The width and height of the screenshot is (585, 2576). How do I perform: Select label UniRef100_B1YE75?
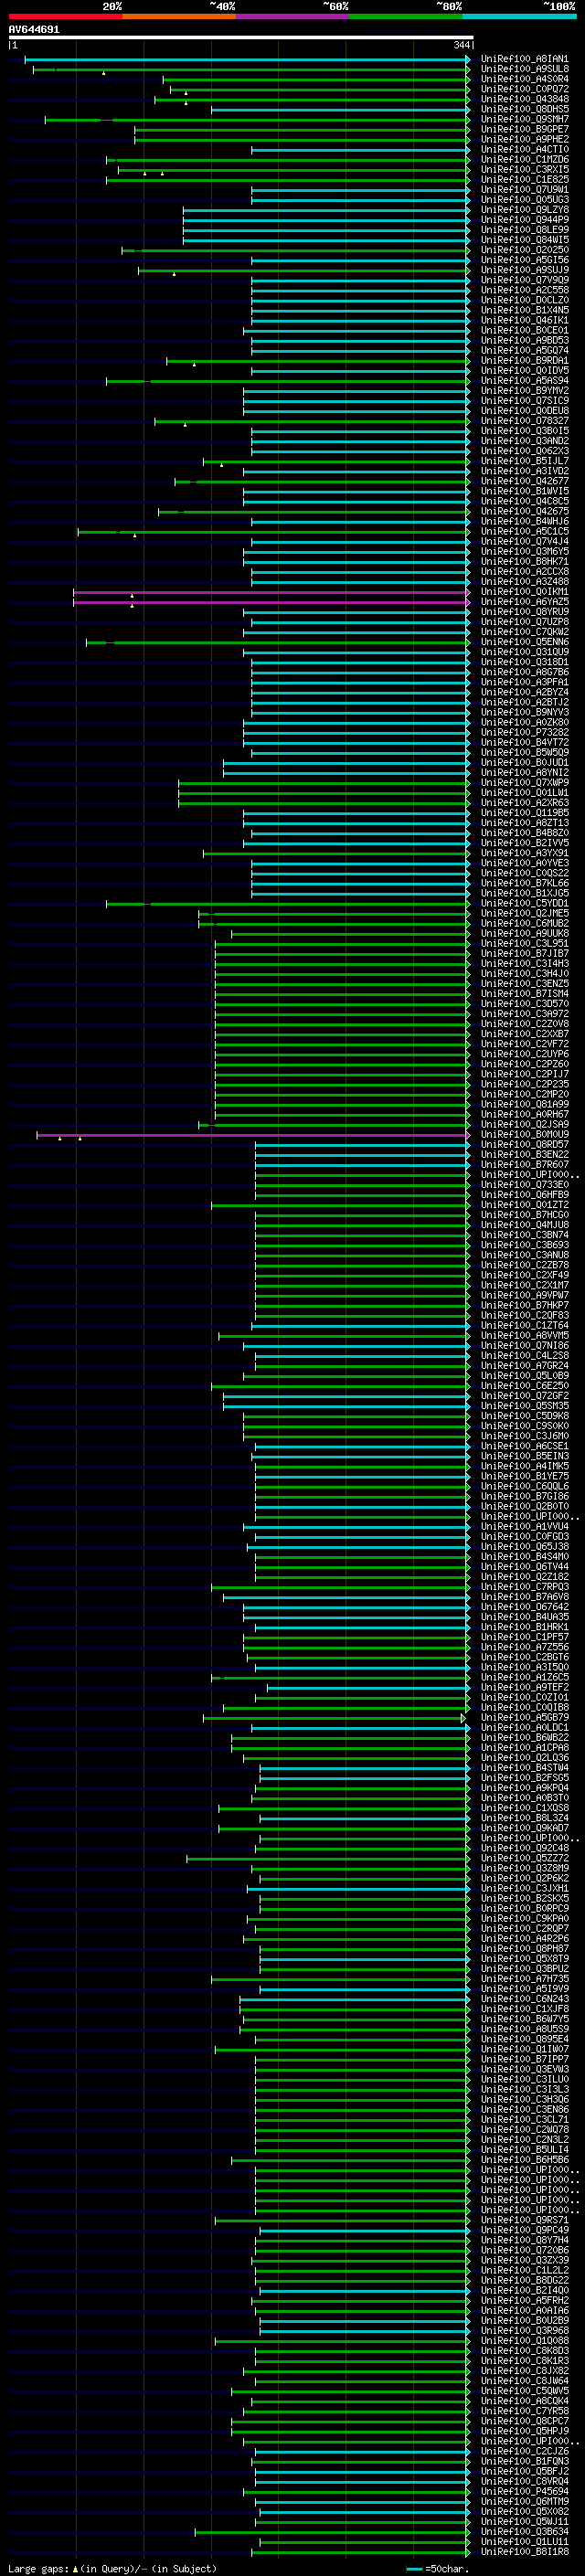tap(524, 1477)
